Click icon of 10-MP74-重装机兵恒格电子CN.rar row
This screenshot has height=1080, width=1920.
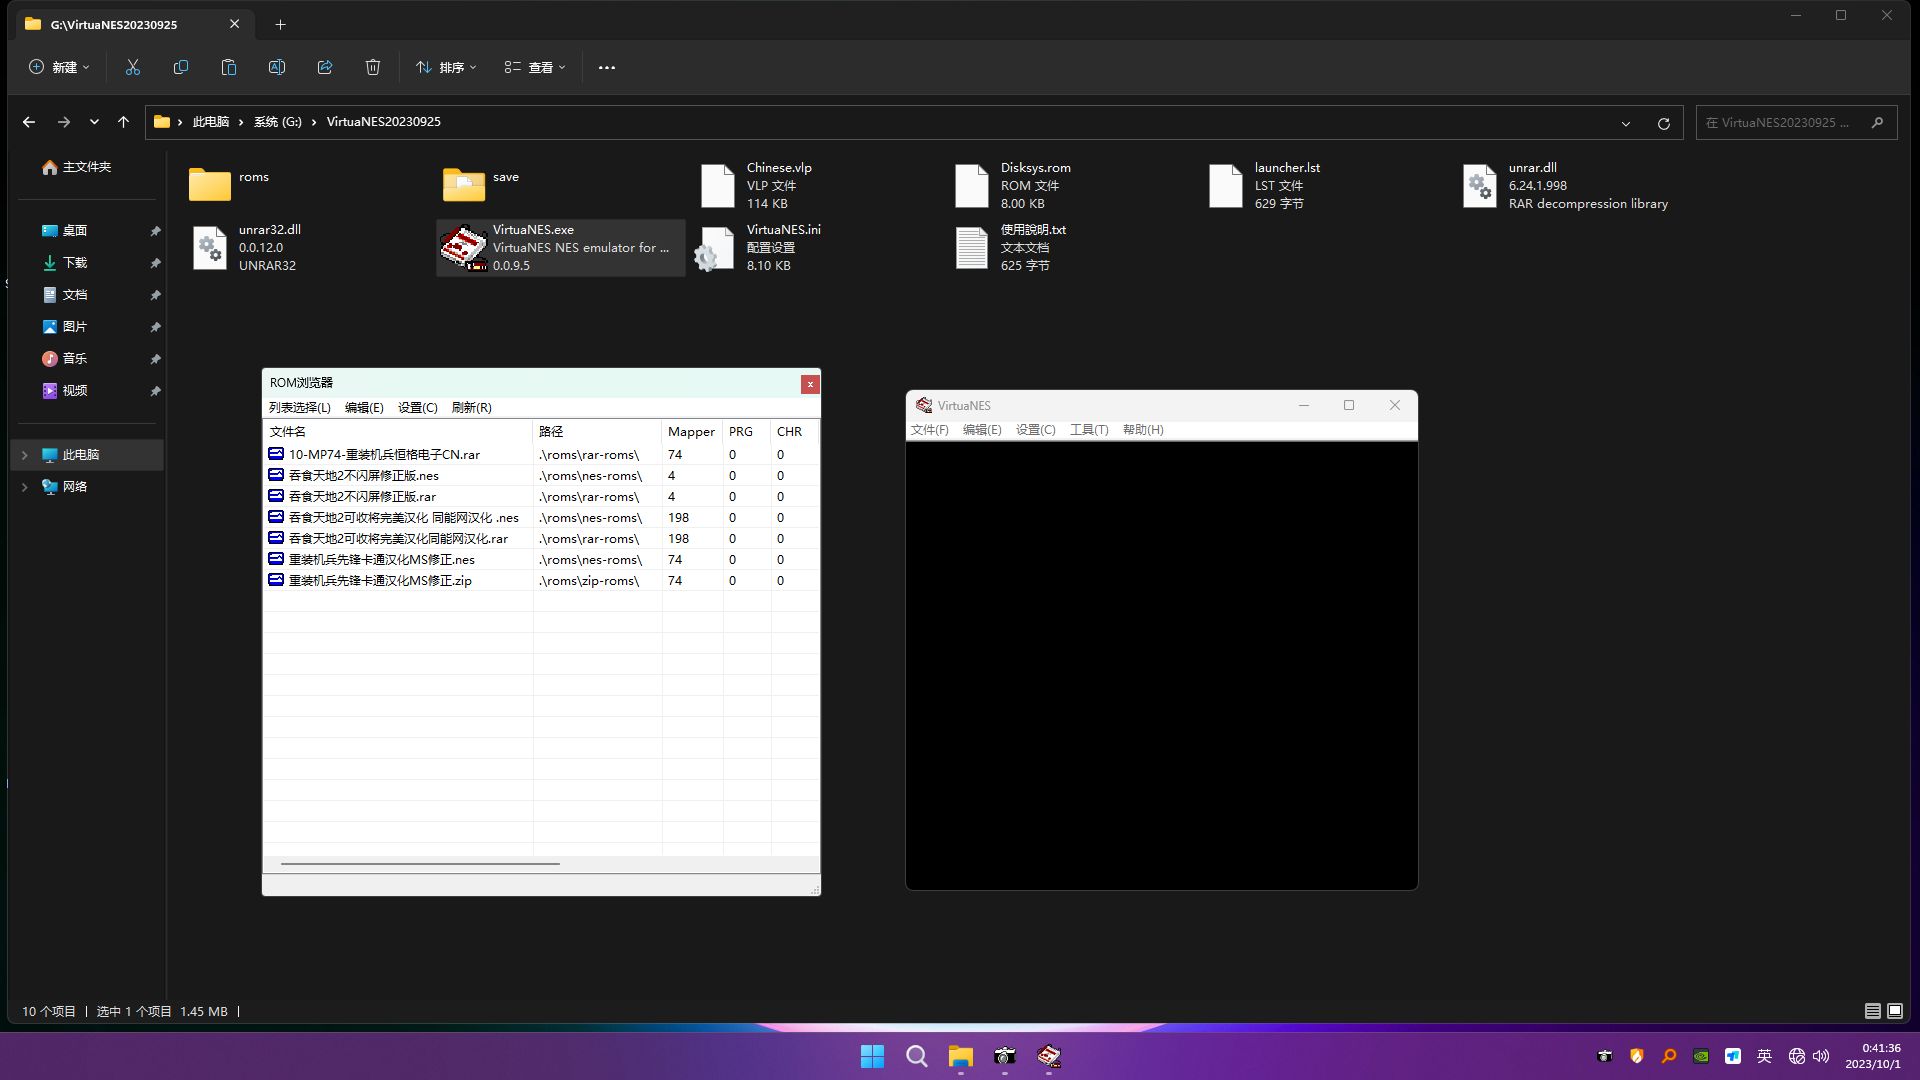click(276, 454)
